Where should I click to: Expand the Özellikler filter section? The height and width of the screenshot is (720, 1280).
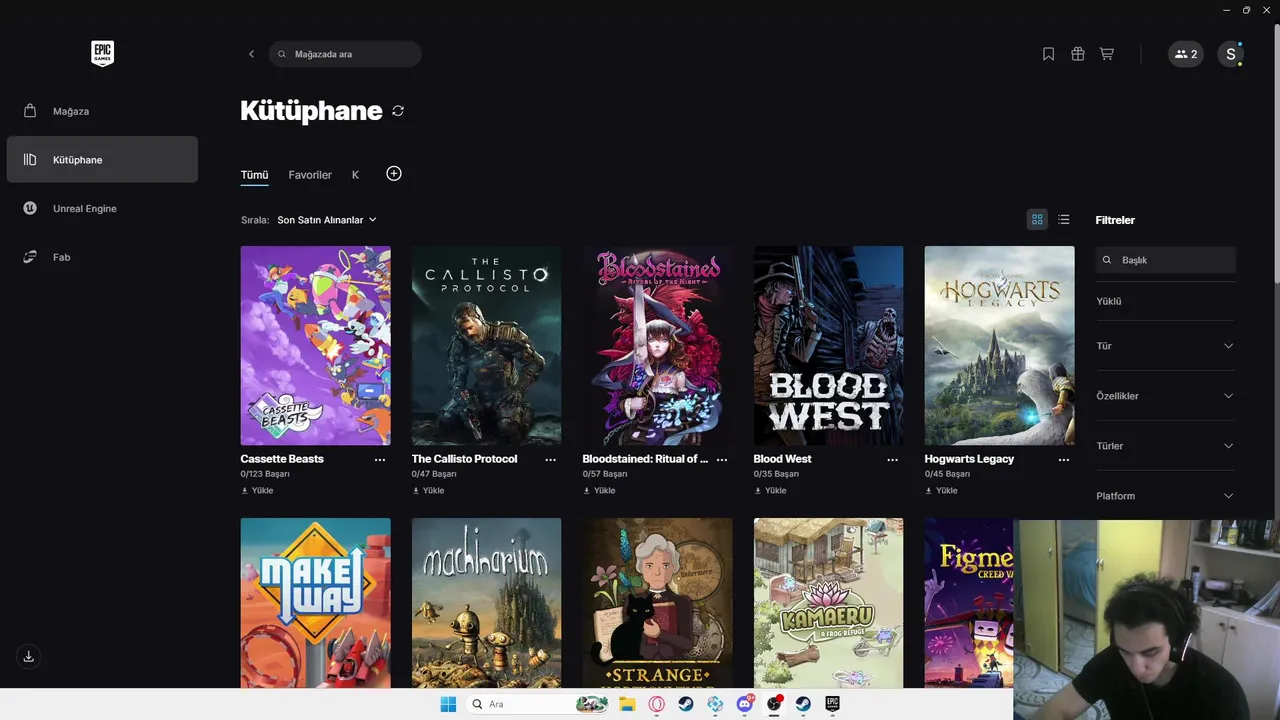coord(1166,396)
